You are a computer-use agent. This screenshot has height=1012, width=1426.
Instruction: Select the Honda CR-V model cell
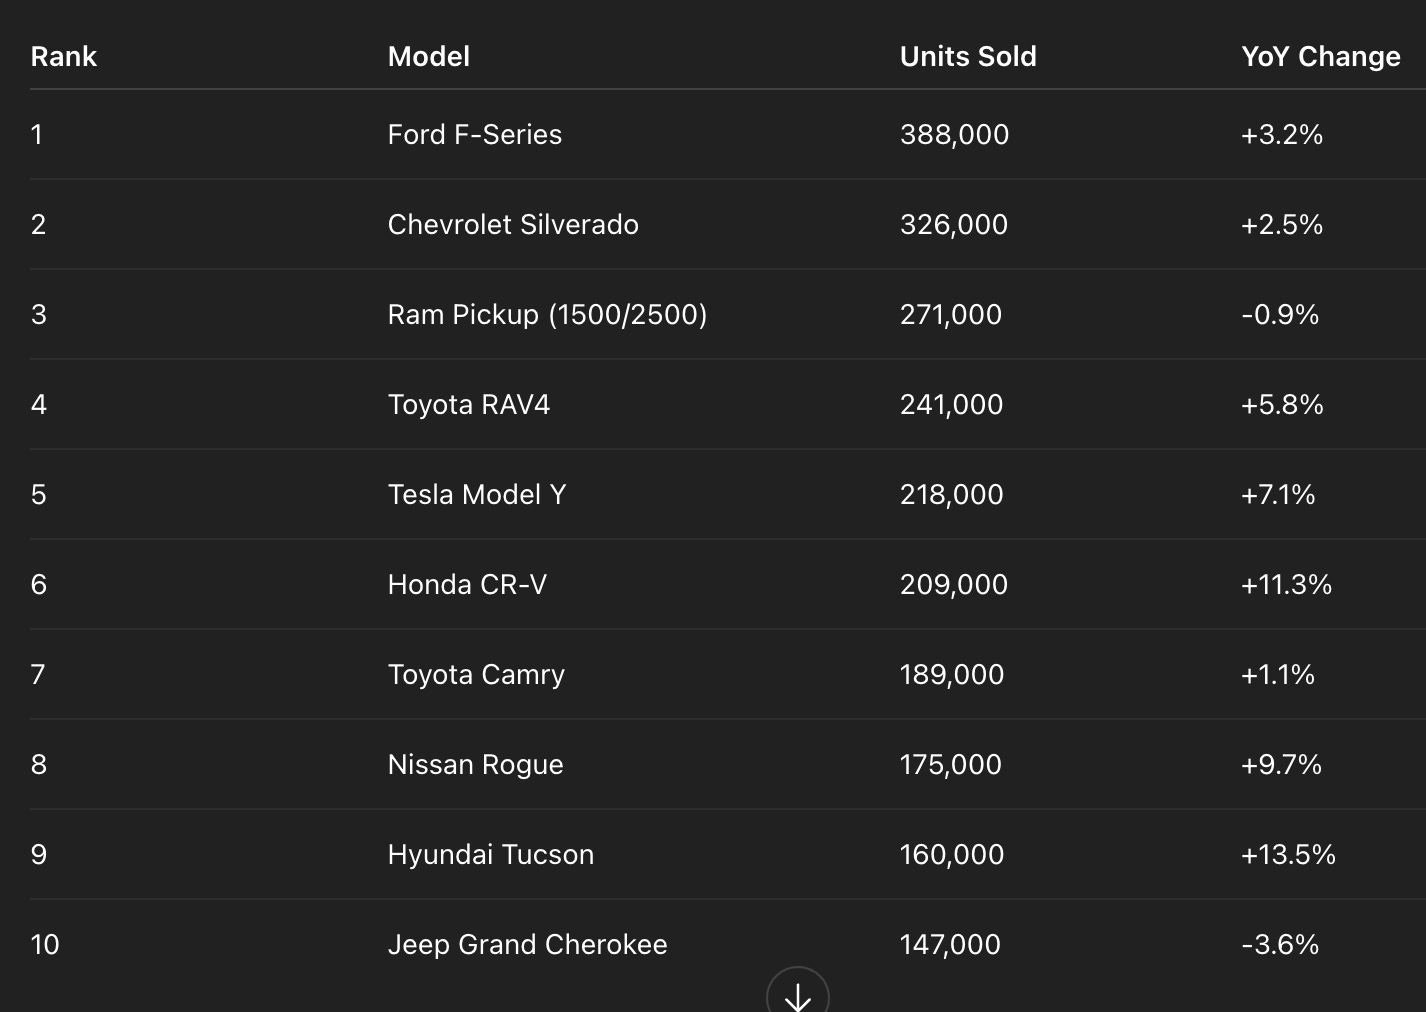(467, 584)
